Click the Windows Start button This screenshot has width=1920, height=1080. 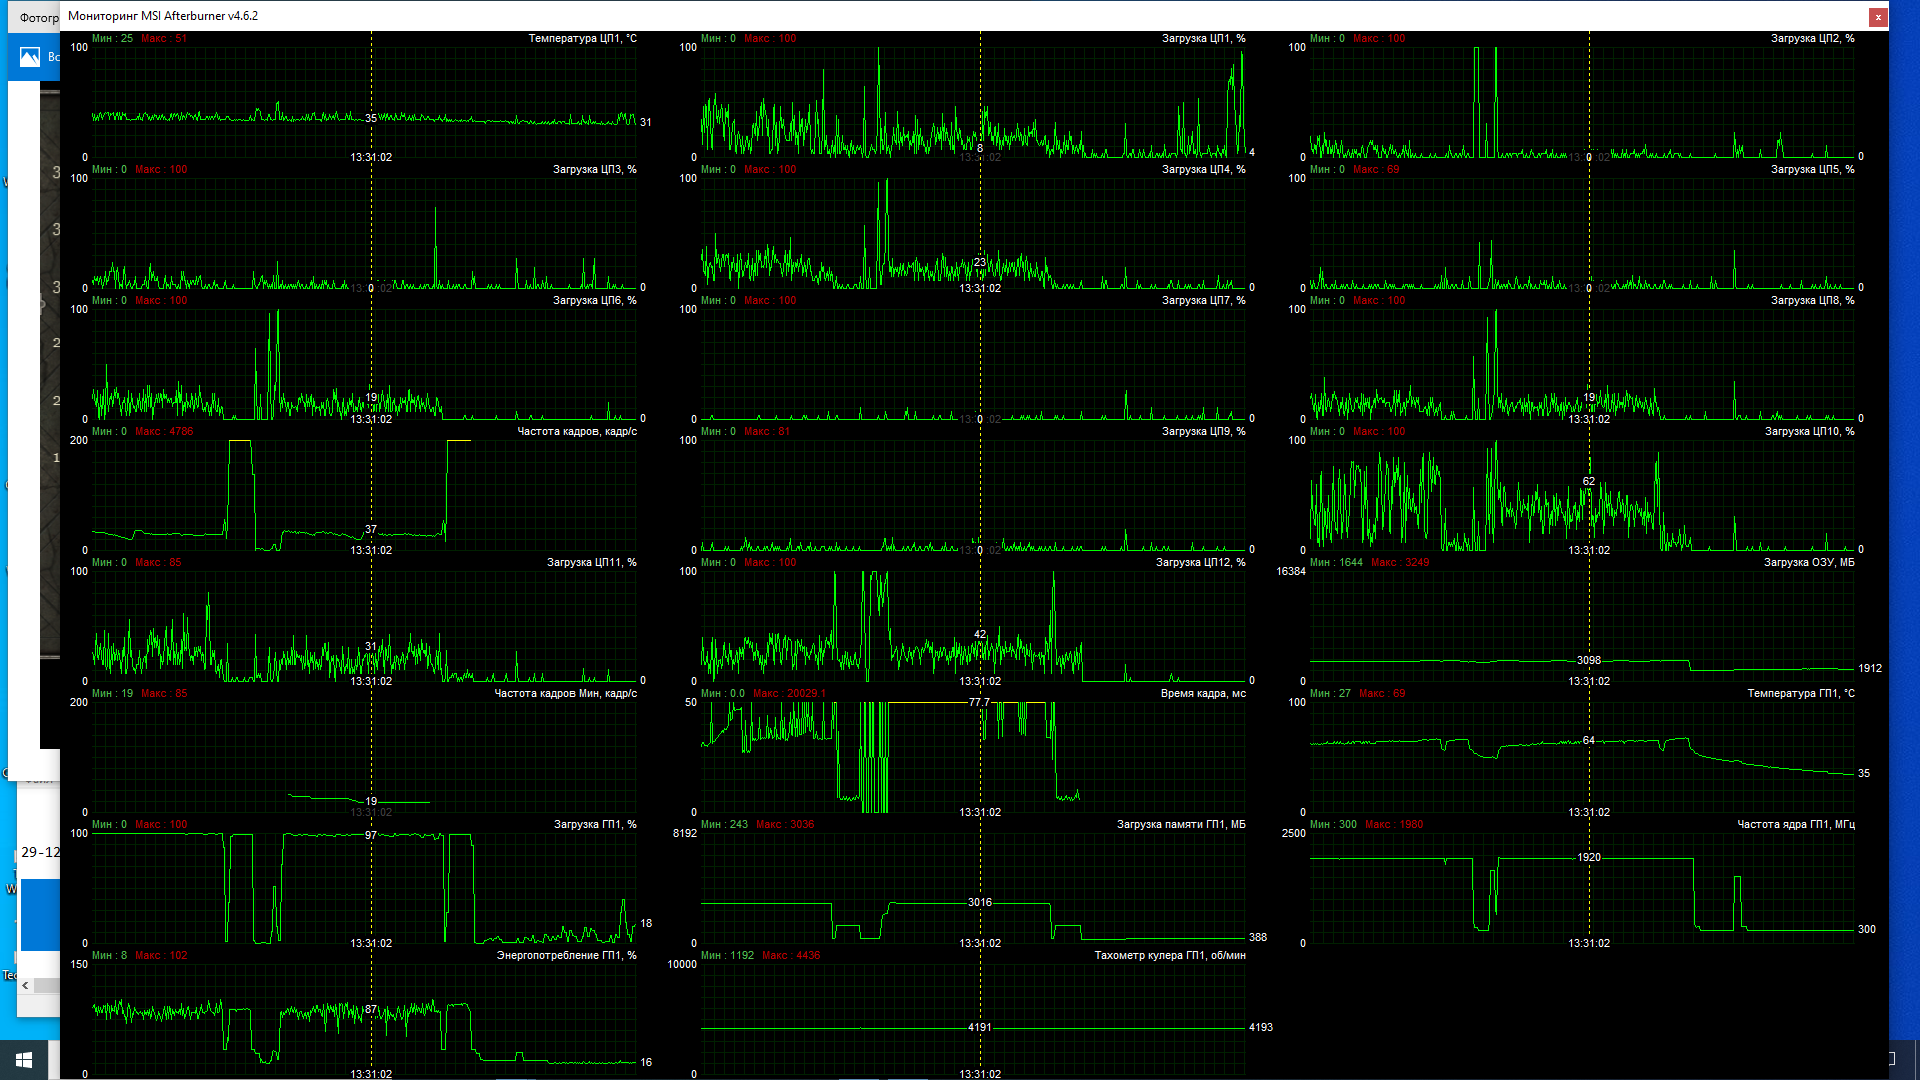click(24, 1059)
